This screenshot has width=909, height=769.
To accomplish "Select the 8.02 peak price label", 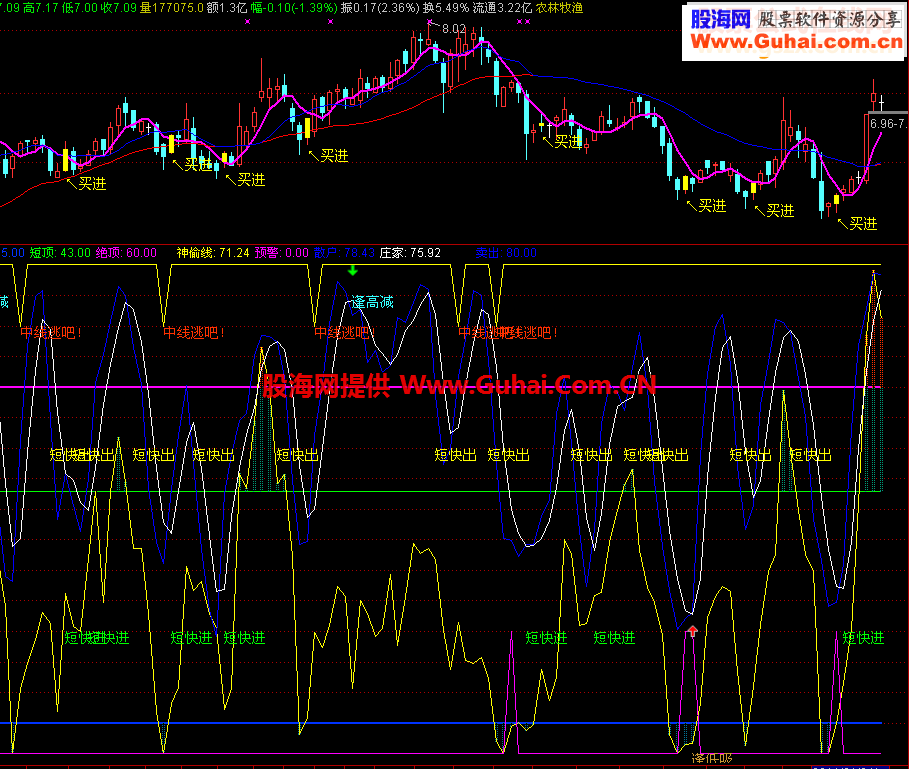I will point(454,29).
